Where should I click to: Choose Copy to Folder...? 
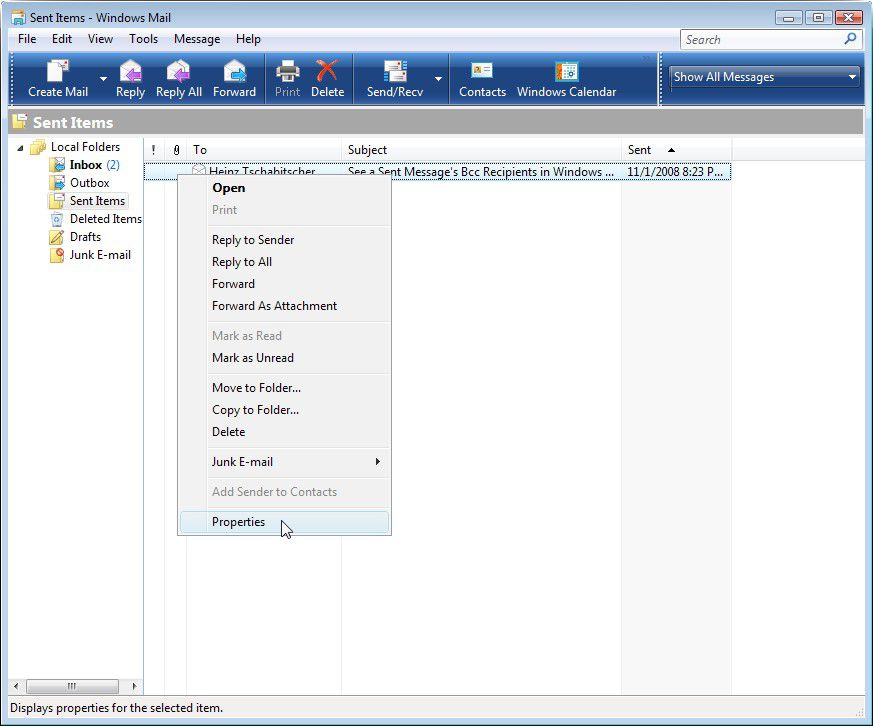click(x=285, y=410)
